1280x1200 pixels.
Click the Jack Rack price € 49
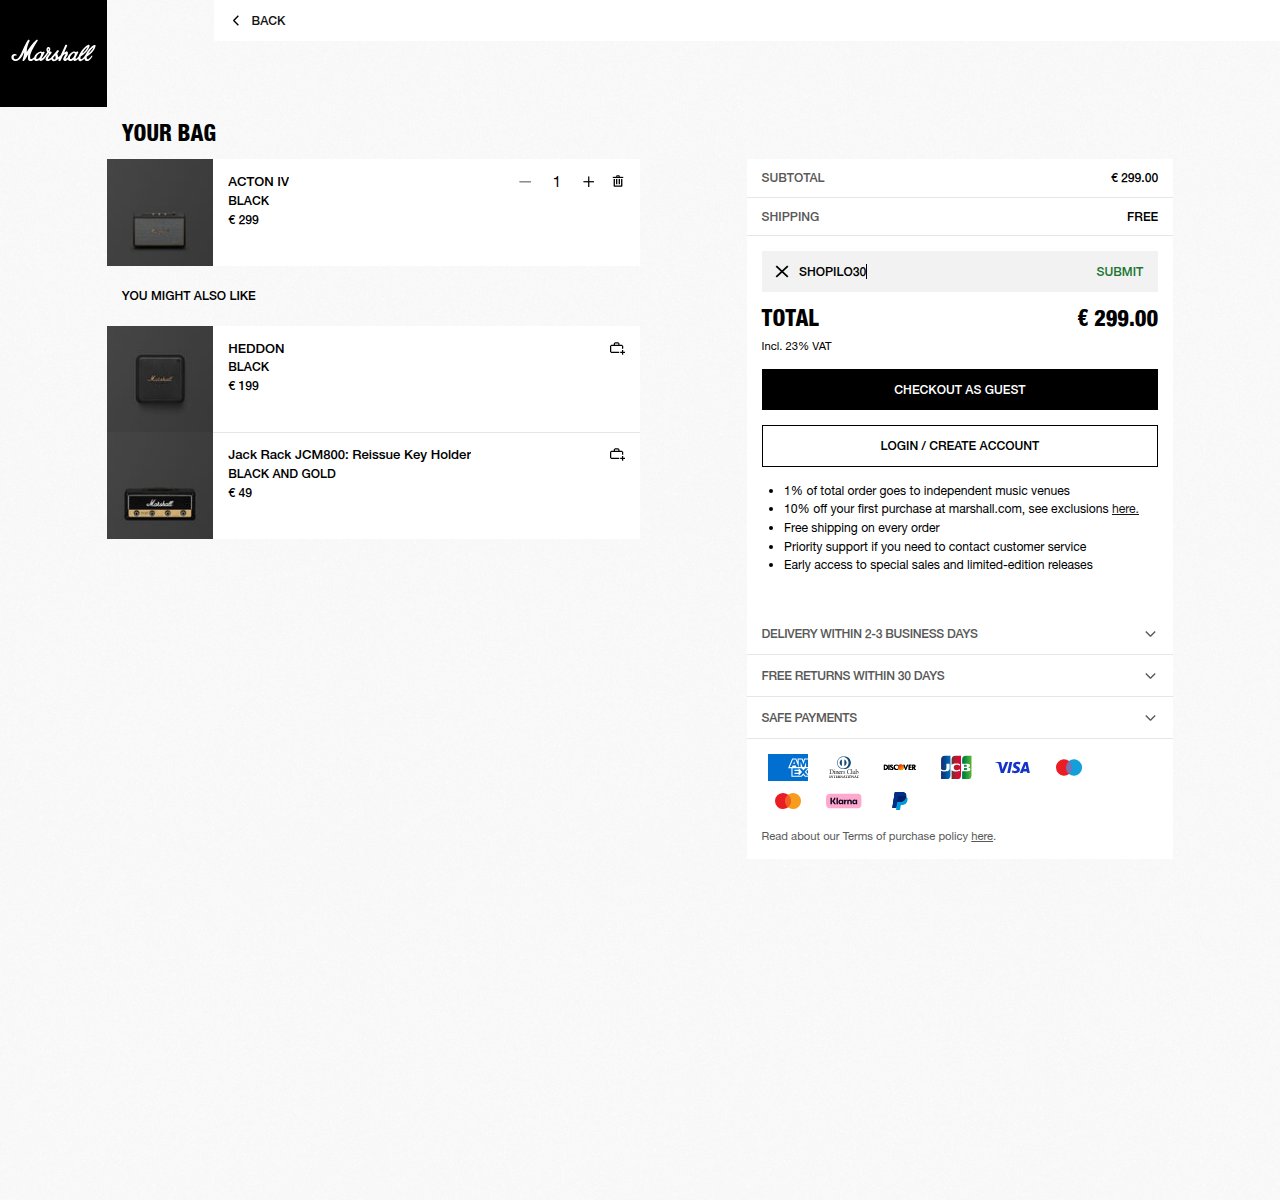tap(240, 493)
